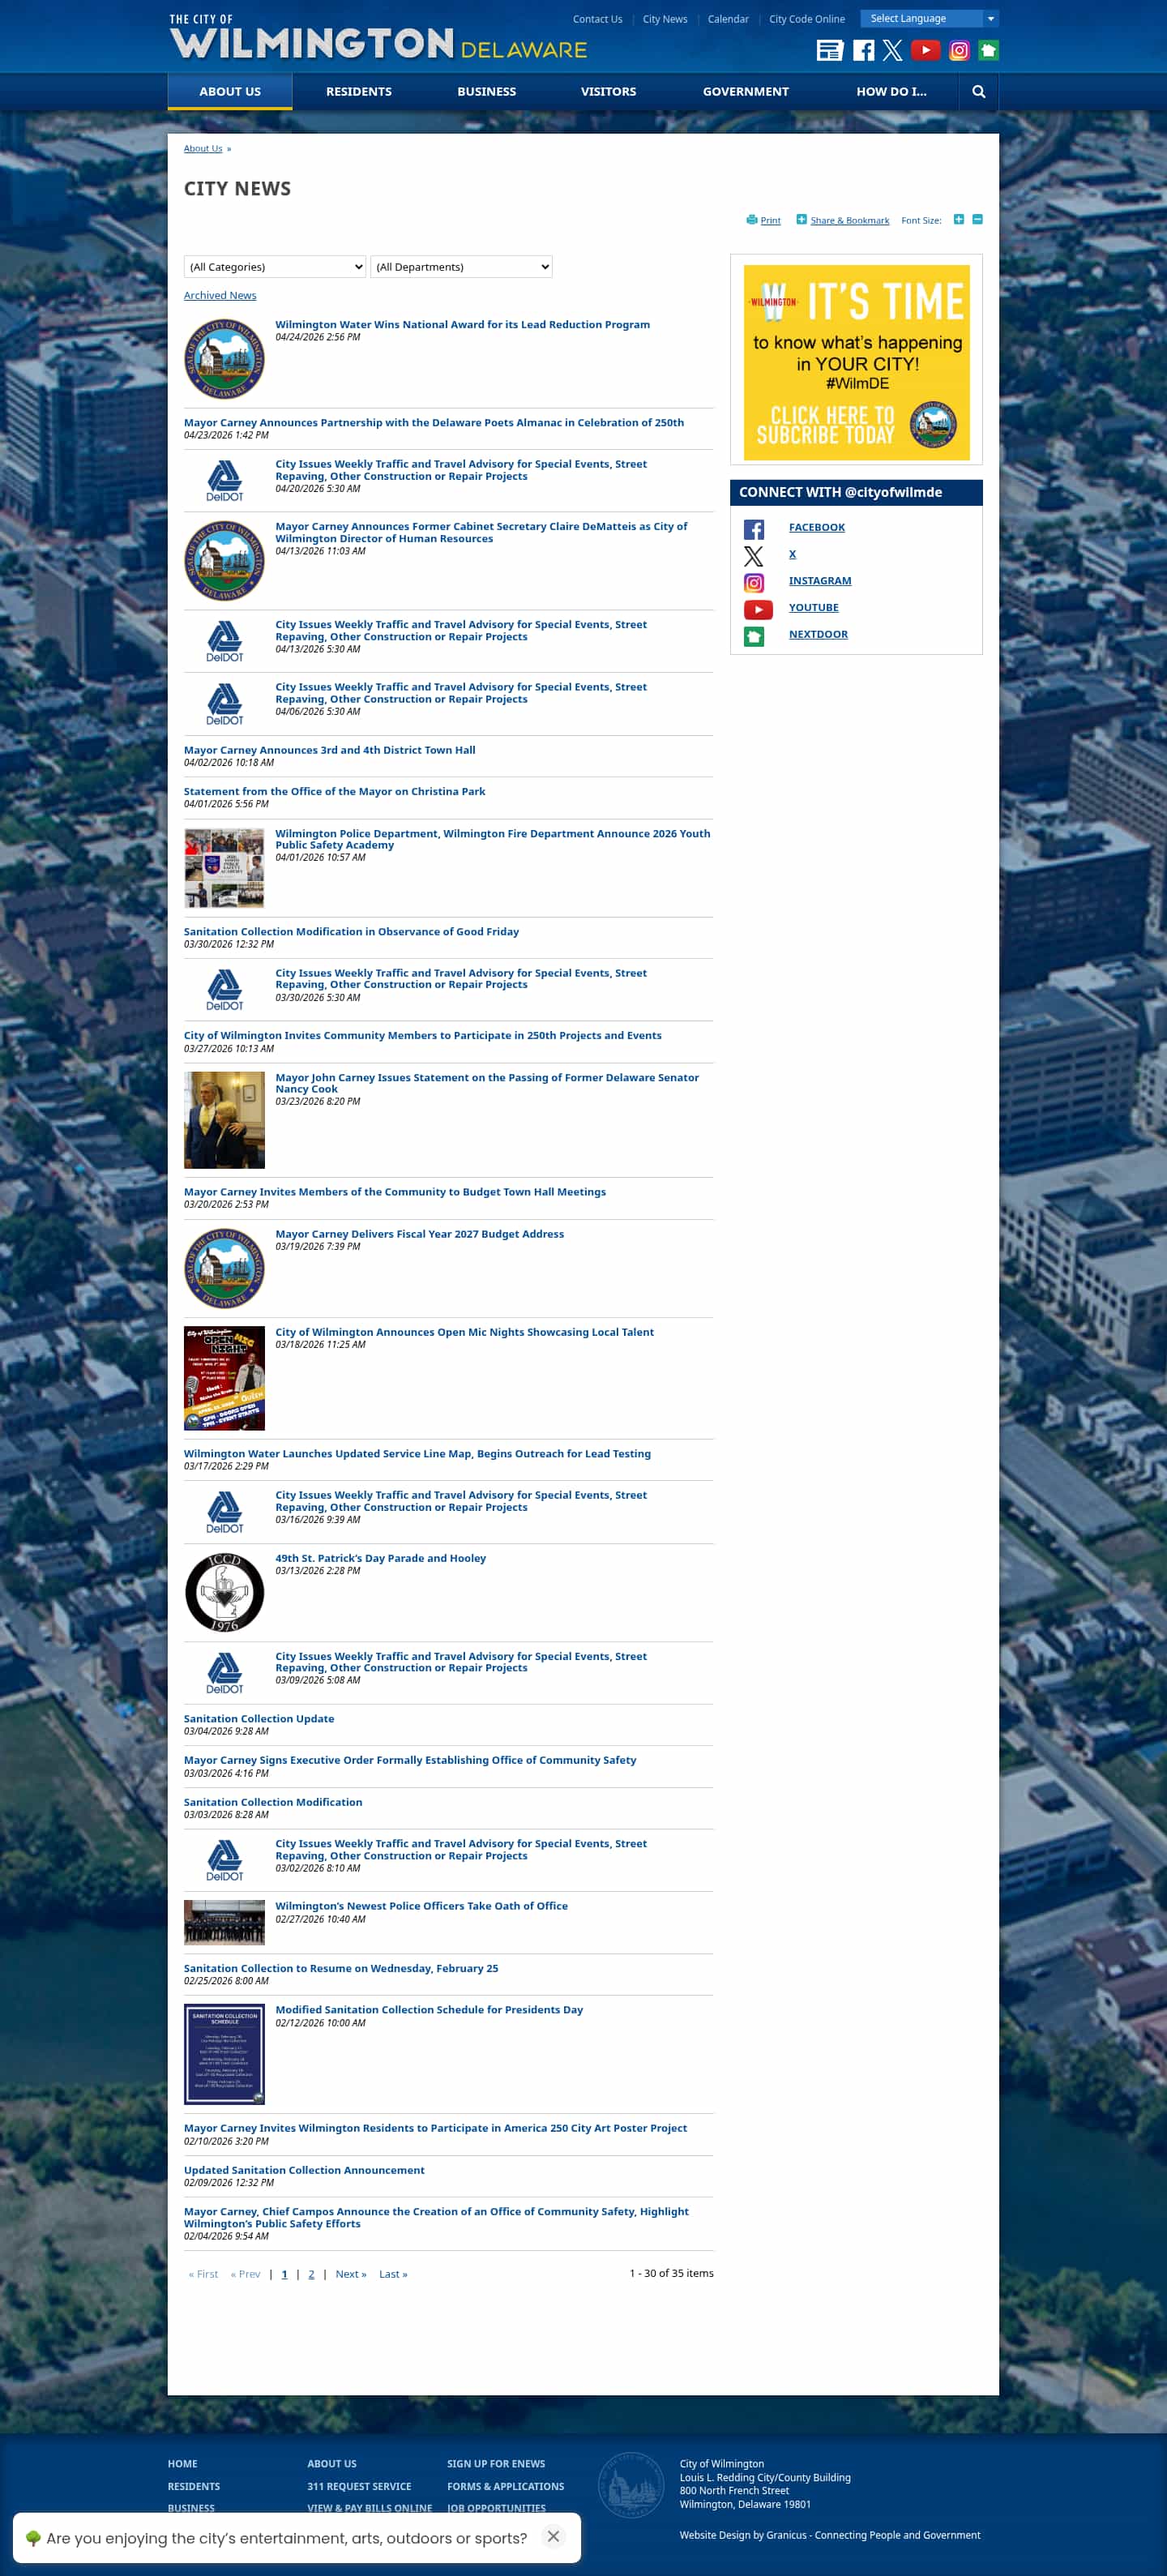1167x2576 pixels.
Task: Open Sanitation Collection Update article
Action: tap(259, 1718)
